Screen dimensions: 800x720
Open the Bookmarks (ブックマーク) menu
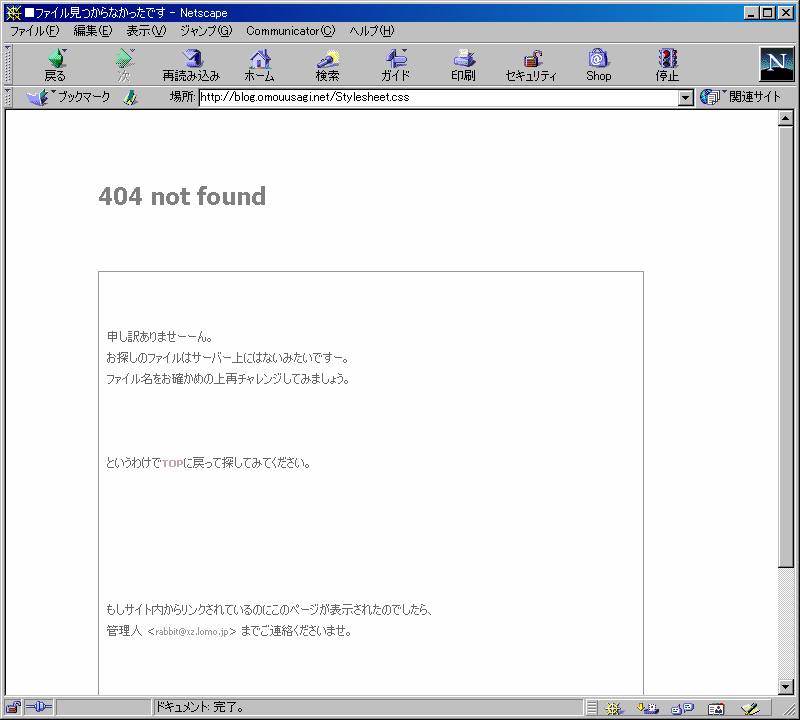68,97
